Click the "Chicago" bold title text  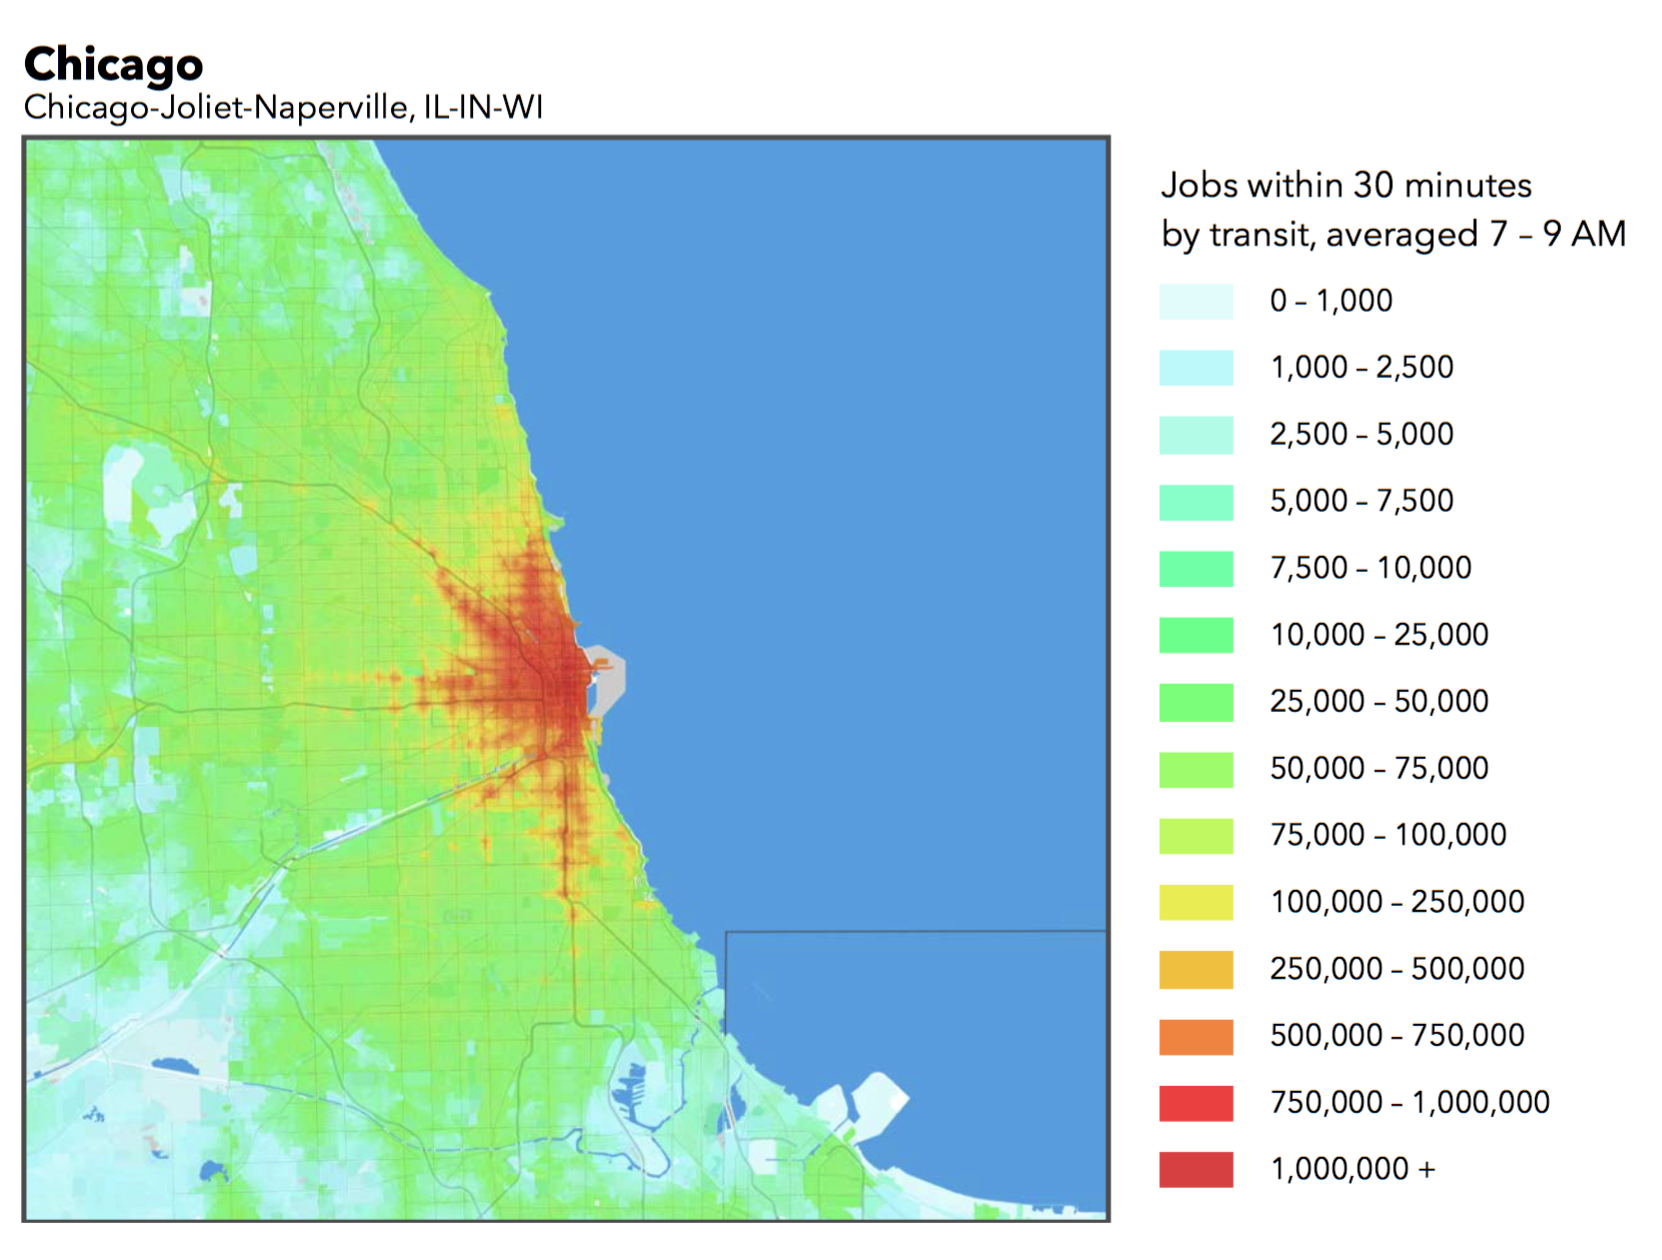113,65
